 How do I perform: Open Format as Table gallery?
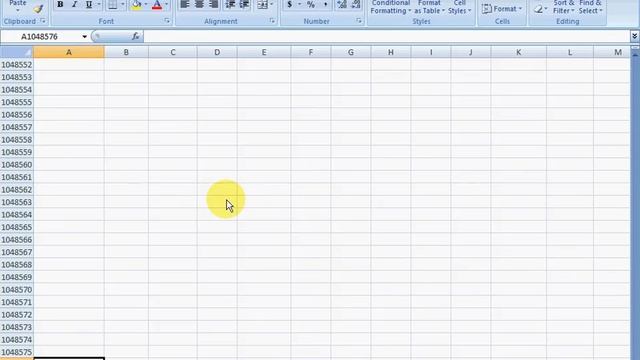[x=429, y=7]
